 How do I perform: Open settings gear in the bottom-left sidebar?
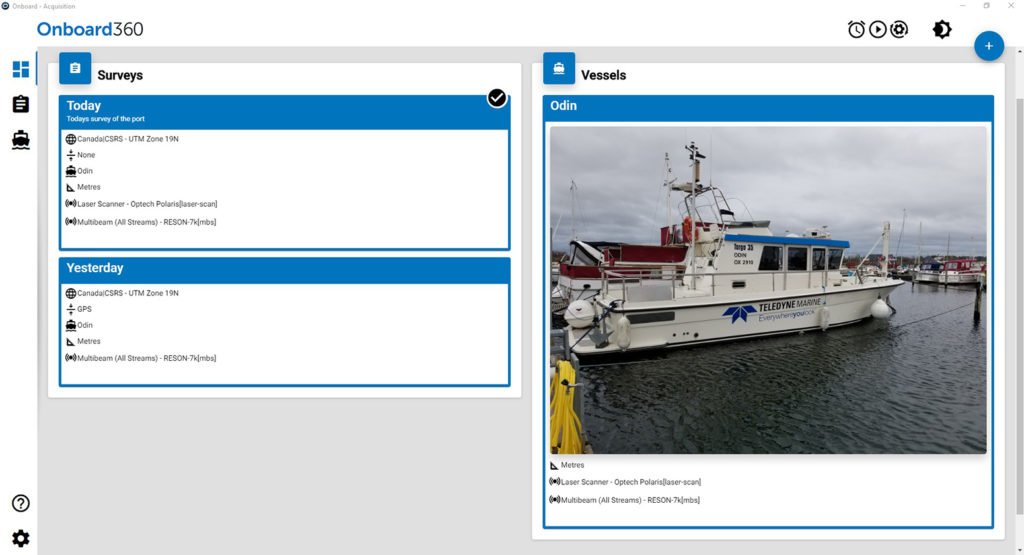[21, 539]
